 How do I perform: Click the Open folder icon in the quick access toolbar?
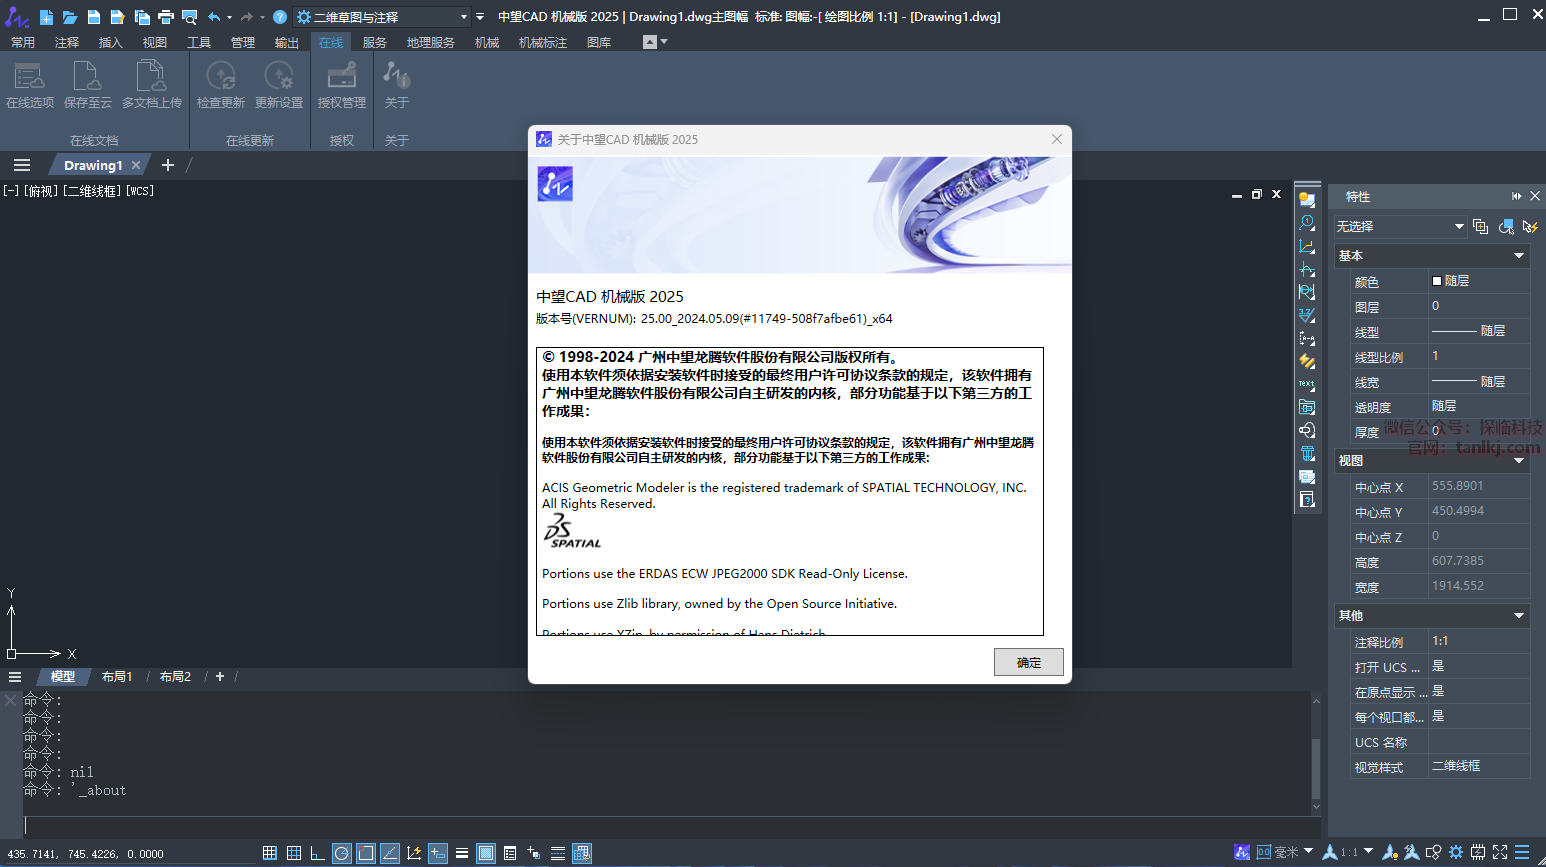(x=70, y=17)
